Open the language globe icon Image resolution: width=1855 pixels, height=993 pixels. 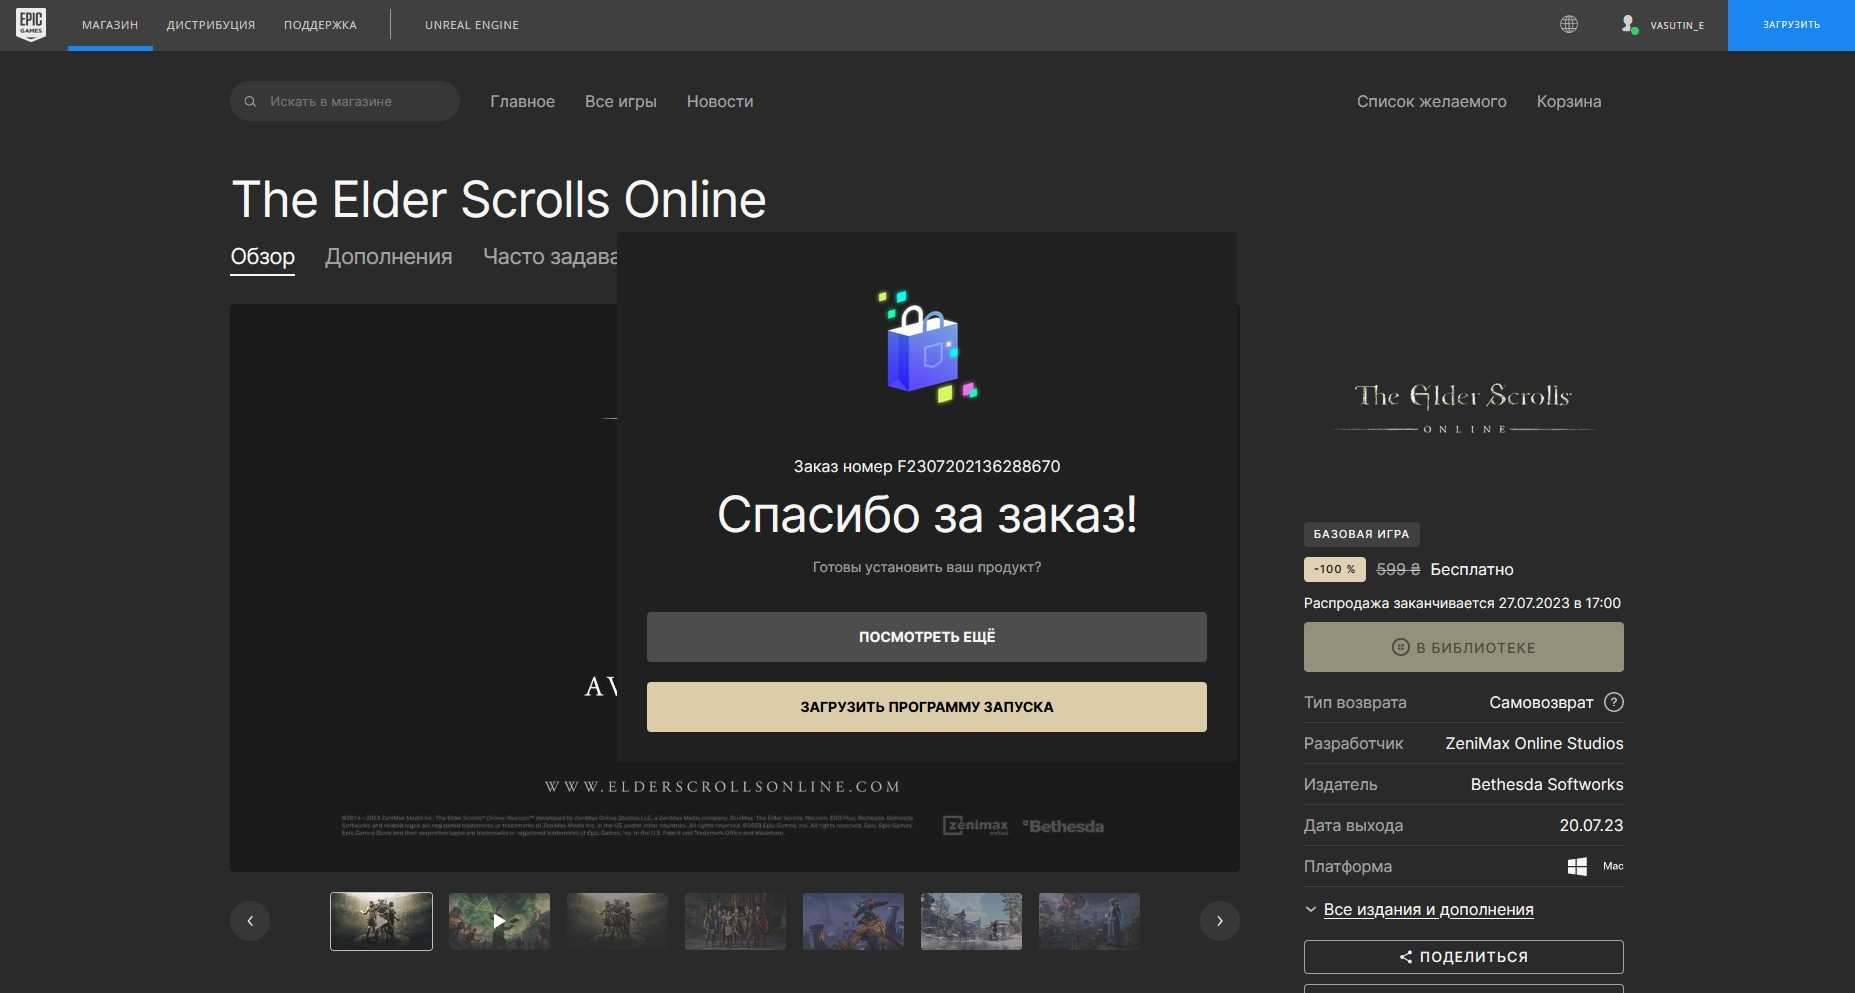pyautogui.click(x=1569, y=24)
